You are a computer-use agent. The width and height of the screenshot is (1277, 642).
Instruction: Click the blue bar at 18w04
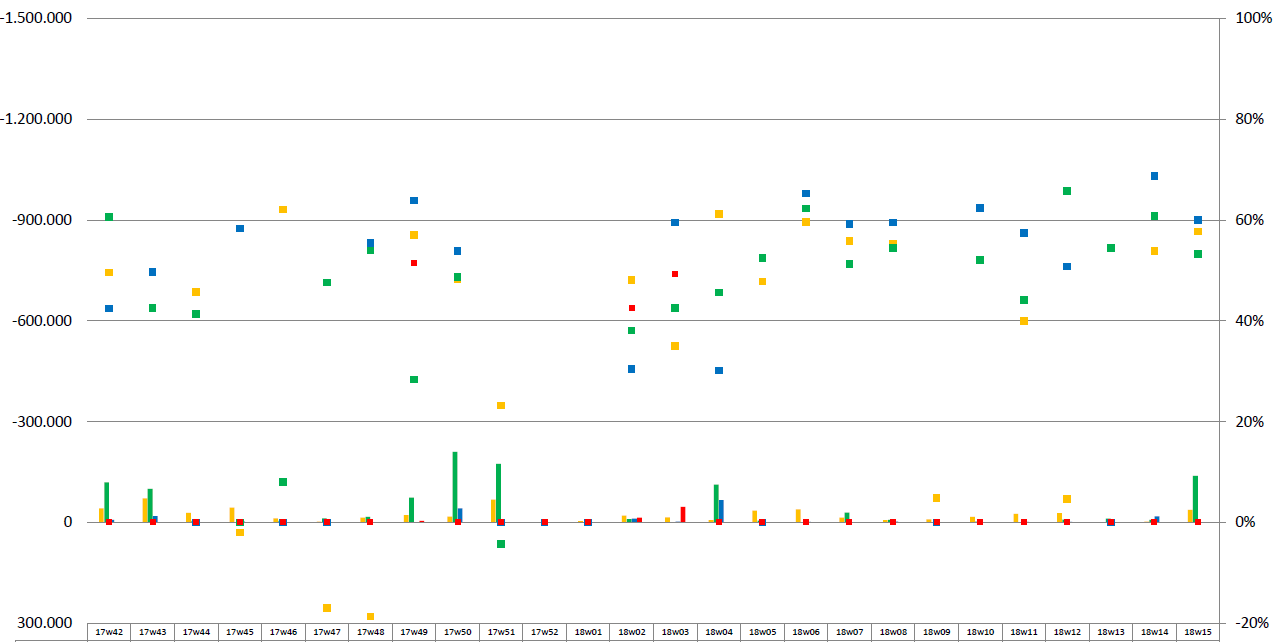(721, 511)
